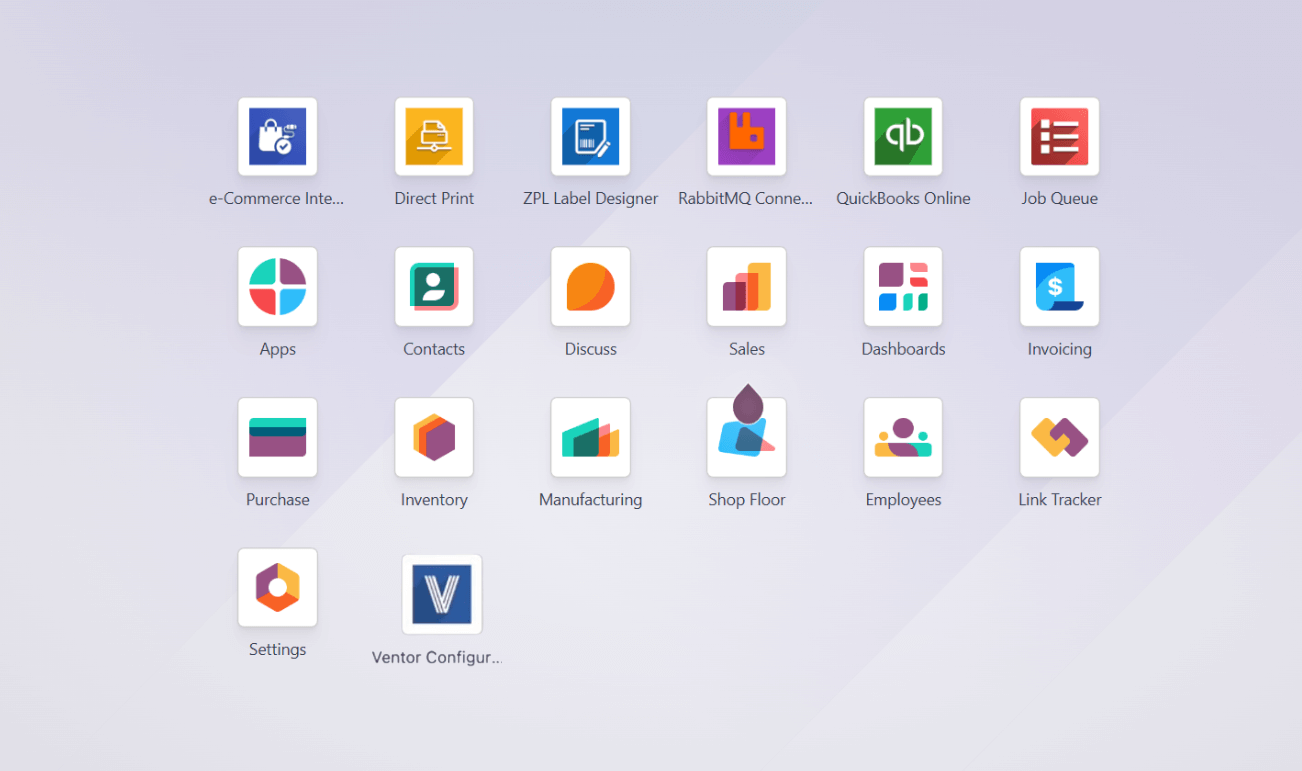Click the Apps module icon
The width and height of the screenshot is (1302, 771).
(277, 286)
